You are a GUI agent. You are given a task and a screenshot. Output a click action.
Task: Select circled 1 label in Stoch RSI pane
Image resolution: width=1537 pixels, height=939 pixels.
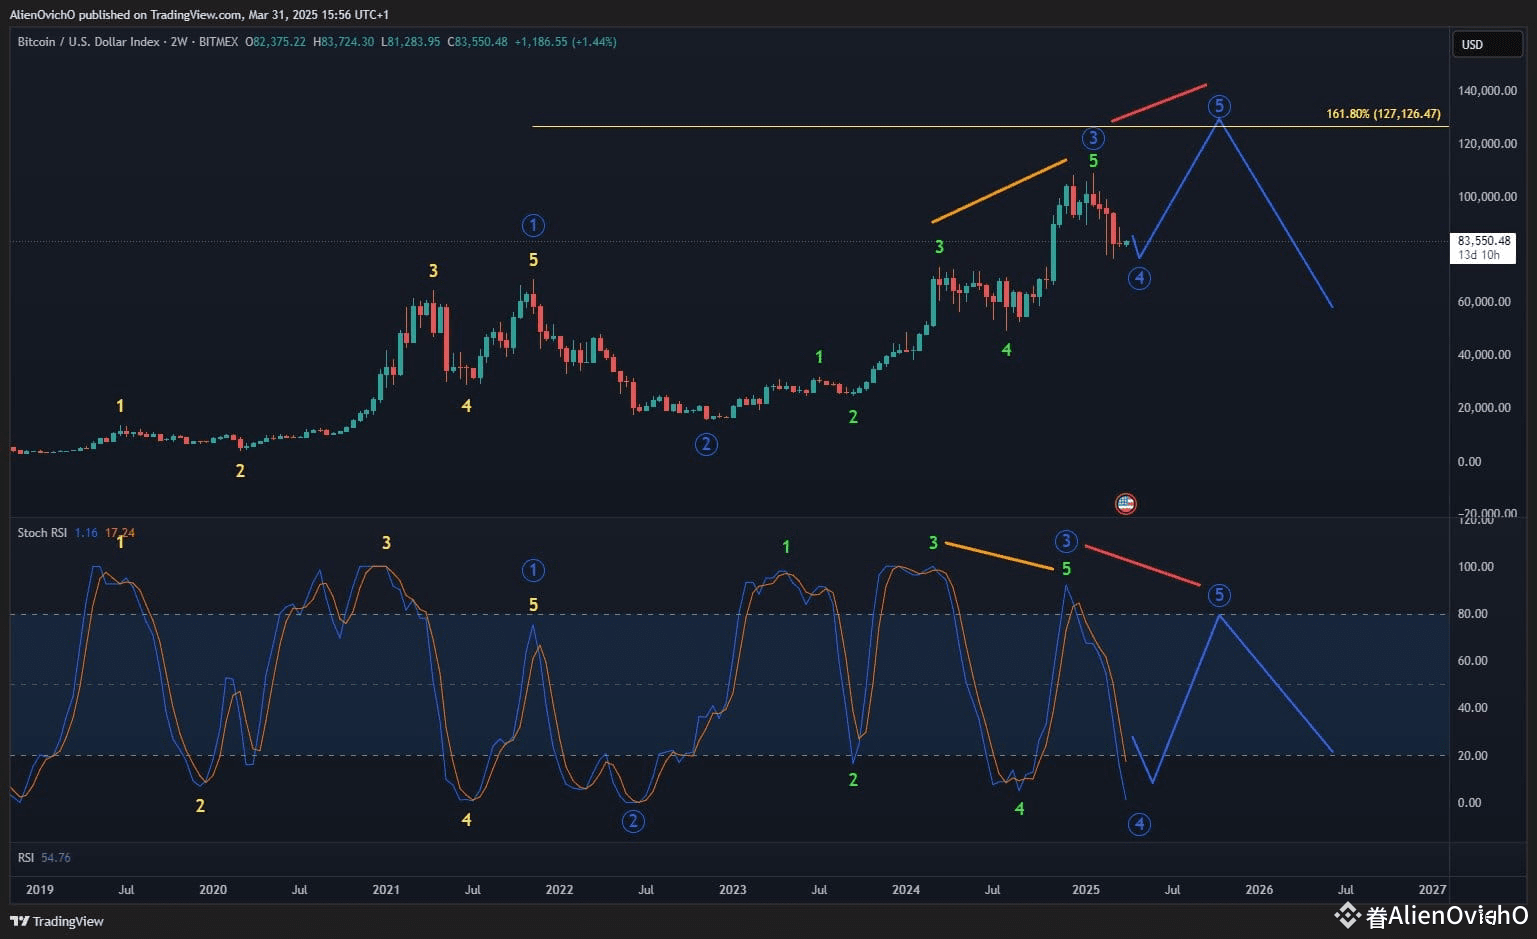(x=533, y=571)
